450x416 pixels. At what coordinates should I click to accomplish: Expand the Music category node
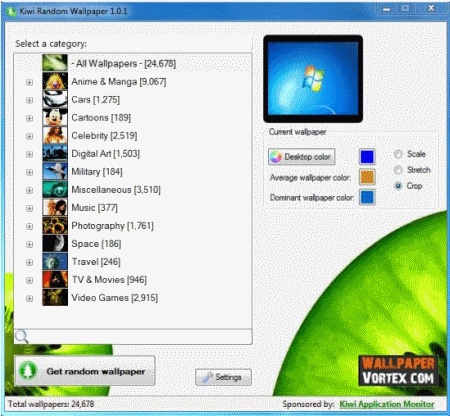click(30, 208)
